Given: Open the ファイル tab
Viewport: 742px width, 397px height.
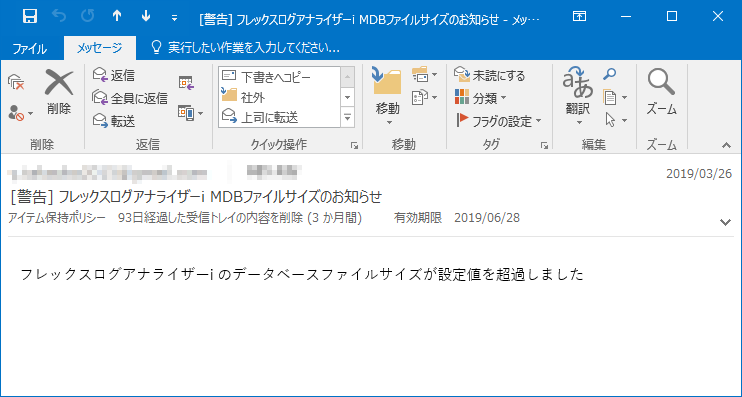Looking at the screenshot, I should [x=29, y=48].
